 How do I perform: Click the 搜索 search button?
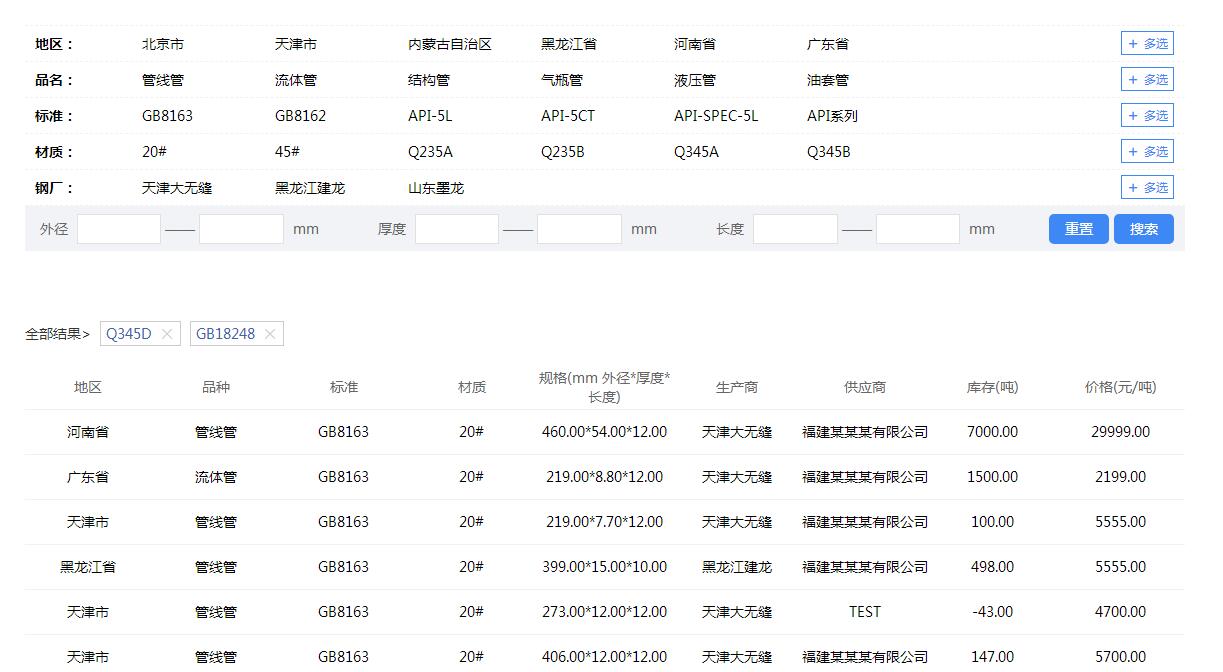tap(1143, 228)
